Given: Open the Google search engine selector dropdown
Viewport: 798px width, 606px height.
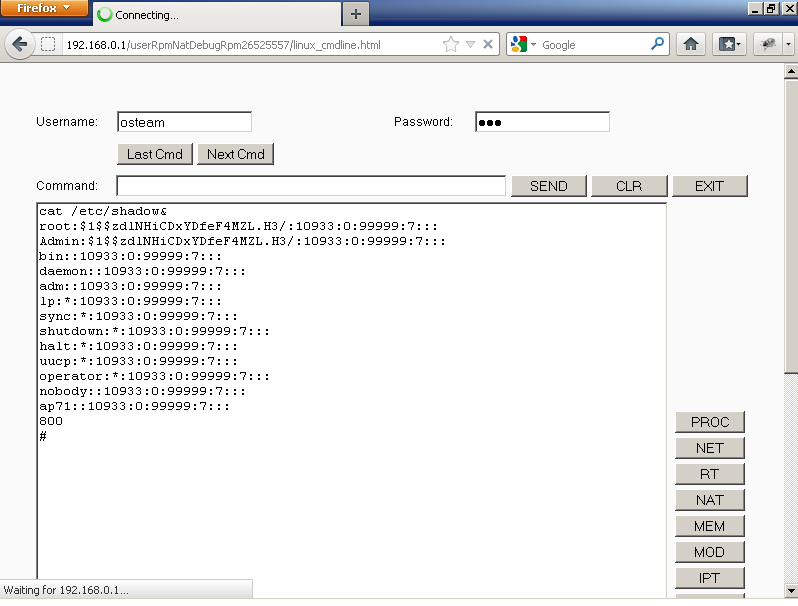Looking at the screenshot, I should click(524, 45).
